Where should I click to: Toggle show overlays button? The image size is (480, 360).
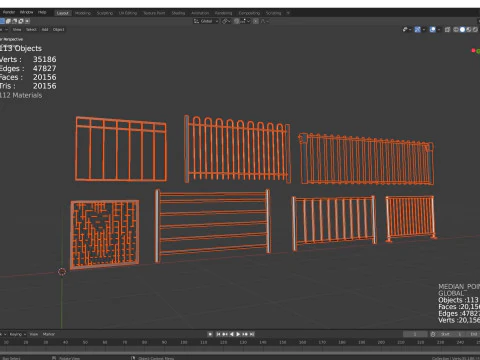coord(432,30)
